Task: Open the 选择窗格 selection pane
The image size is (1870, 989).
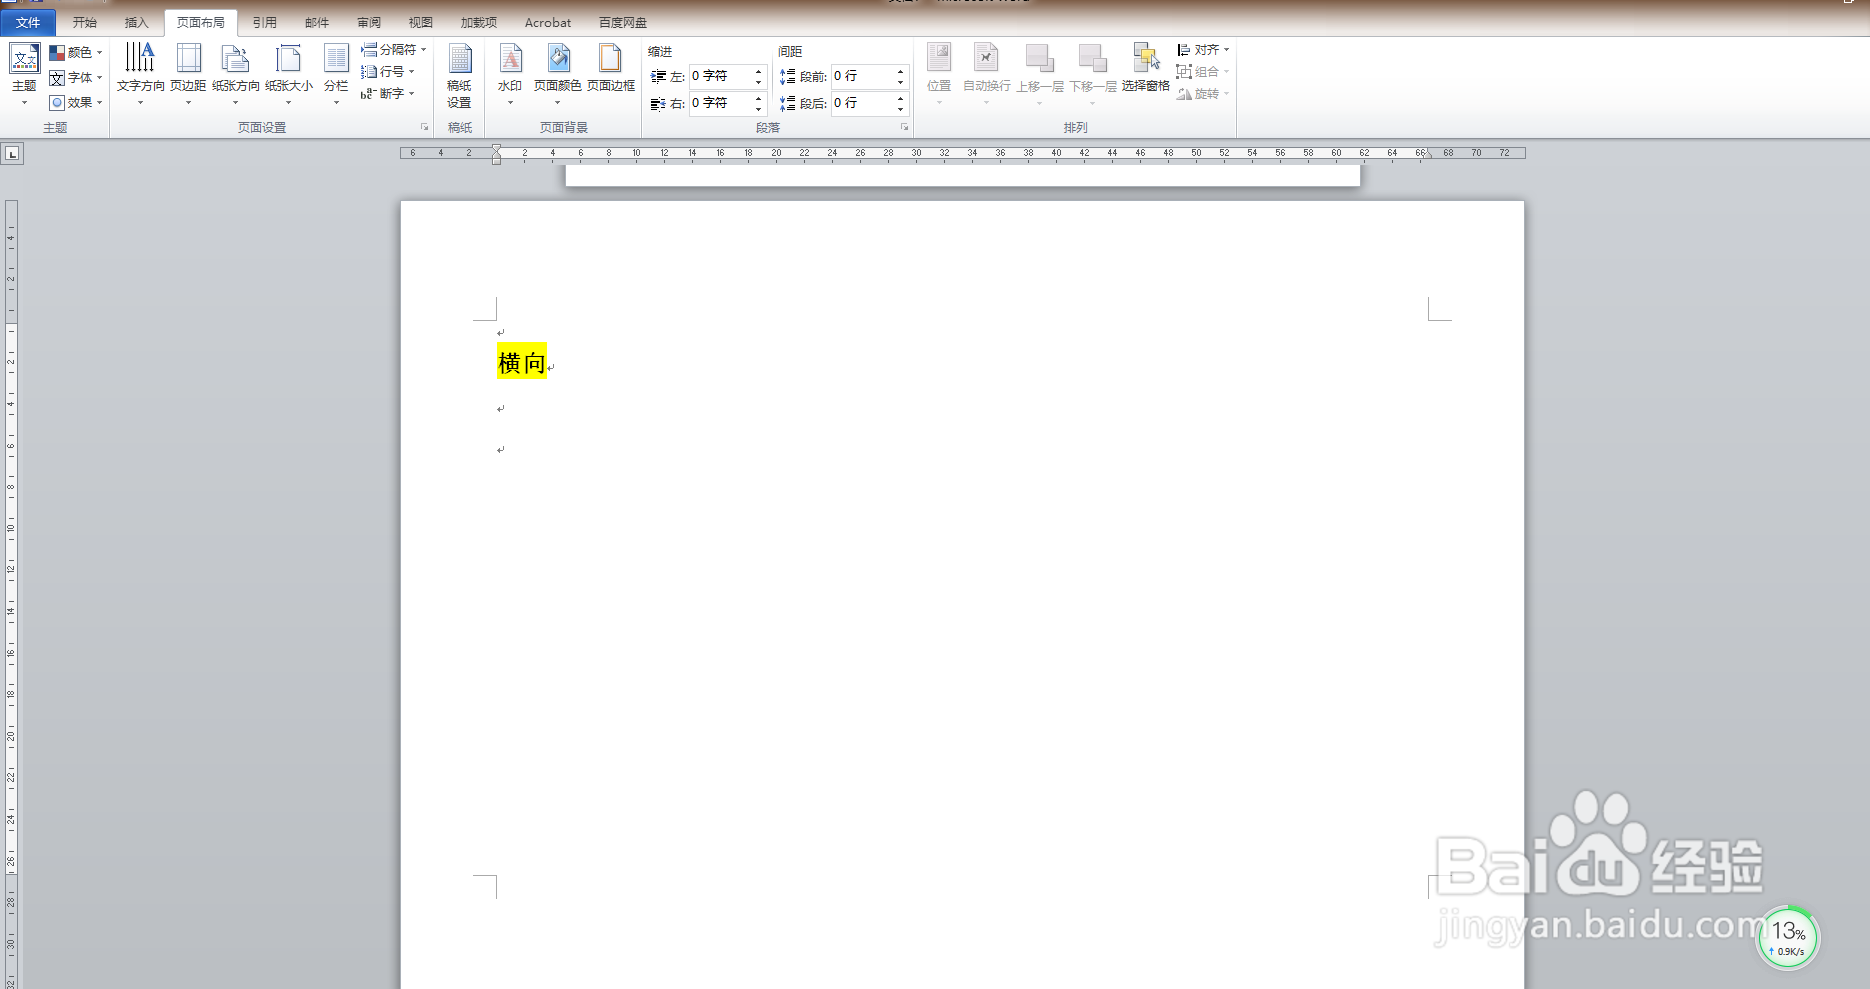Action: [1146, 68]
